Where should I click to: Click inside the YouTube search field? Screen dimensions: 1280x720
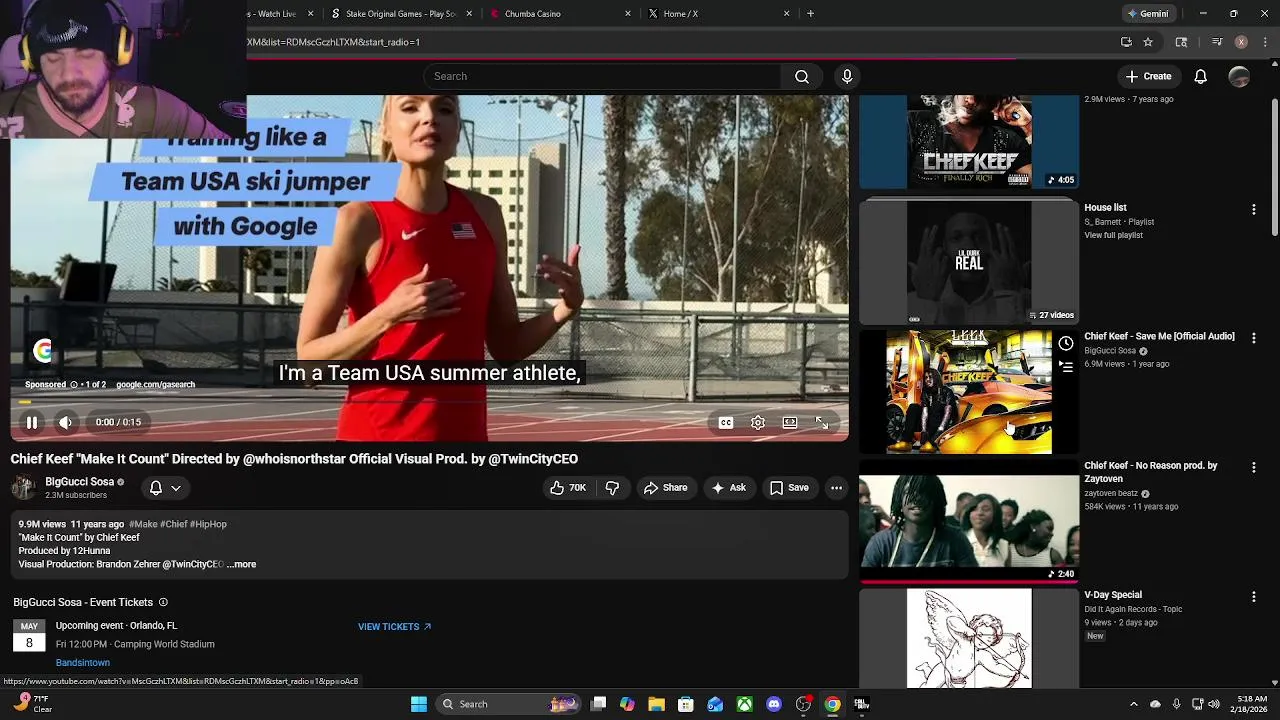tap(603, 76)
